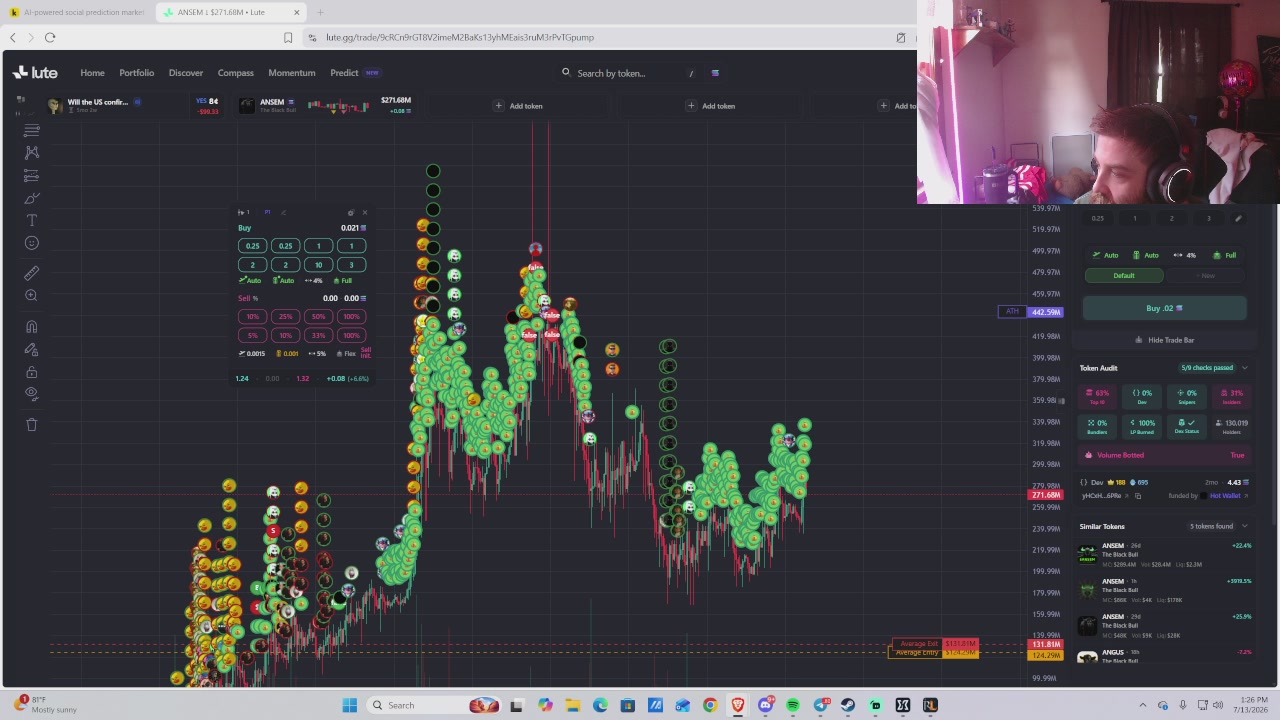Switch to the Predict section
1280x720 pixels.
[344, 73]
